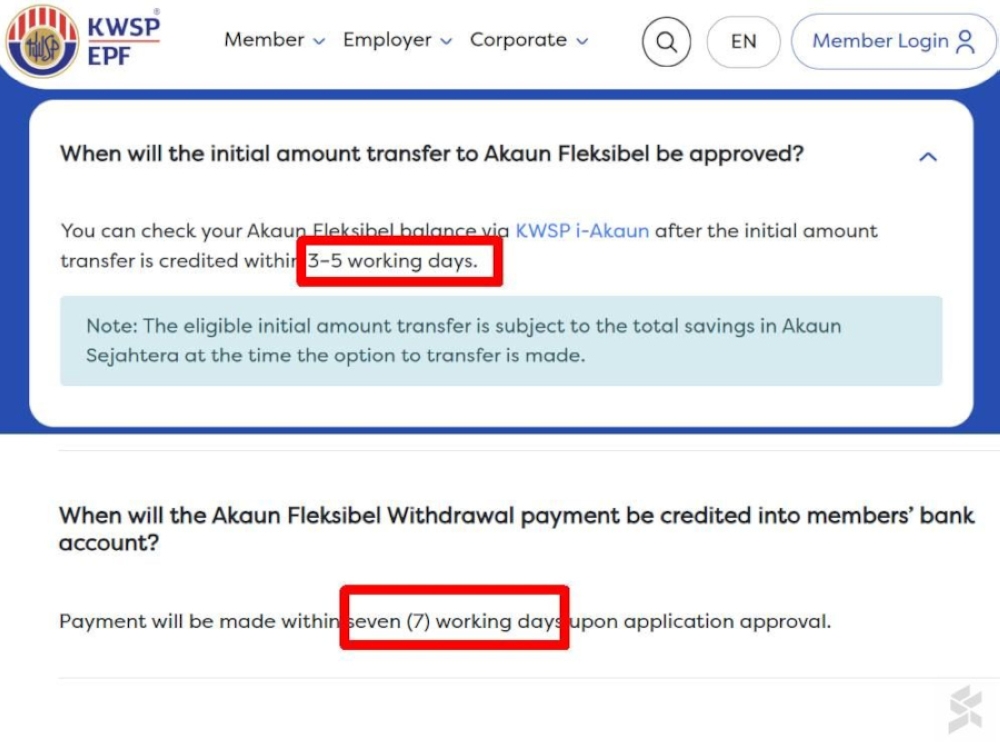Switch language using the EN button
This screenshot has width=1000, height=751.
[x=743, y=42]
